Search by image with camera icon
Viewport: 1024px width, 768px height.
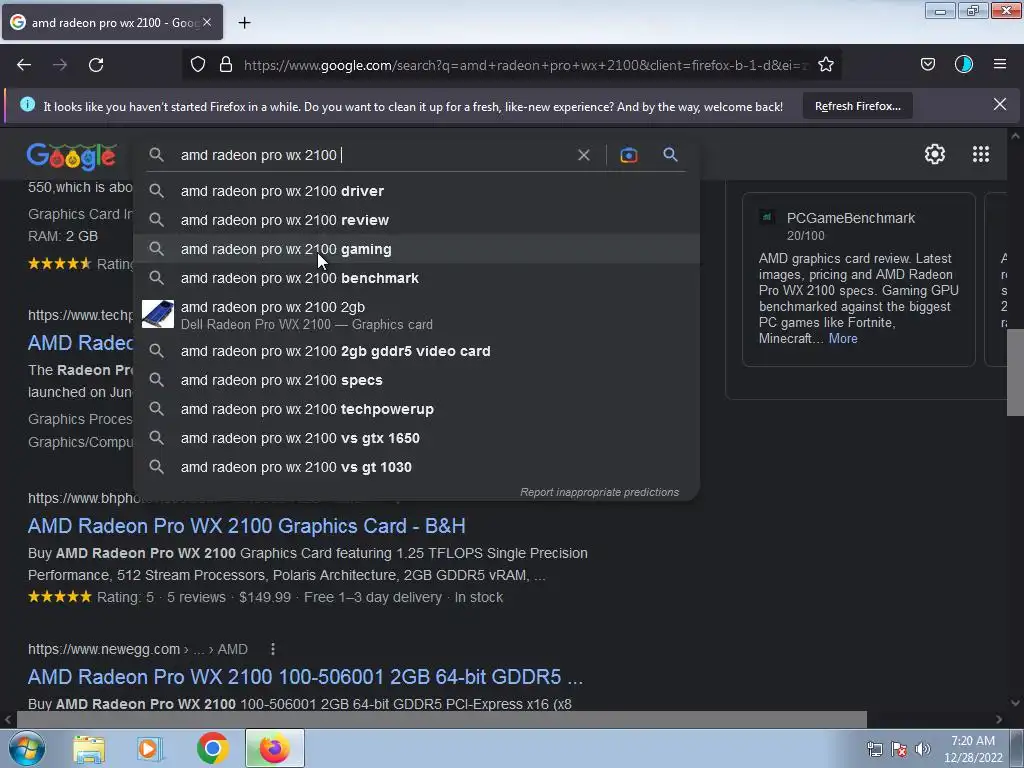(x=628, y=155)
